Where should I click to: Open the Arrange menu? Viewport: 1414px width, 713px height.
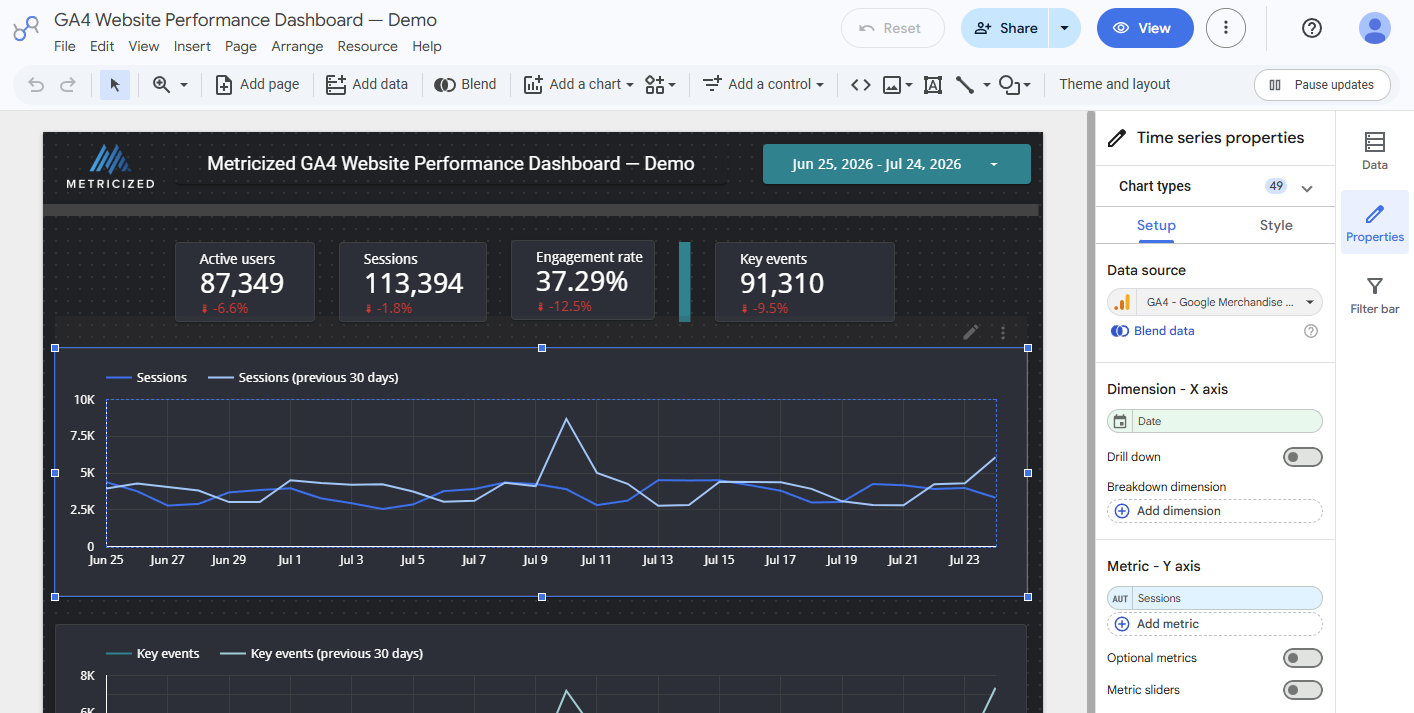(297, 46)
